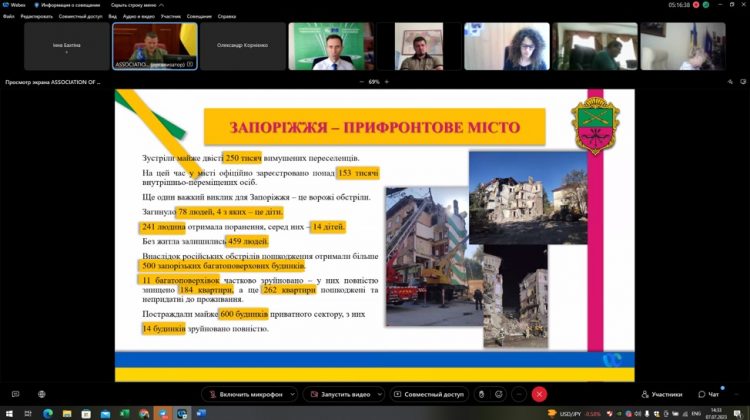The width and height of the screenshot is (750, 420).
Task: Click the red leave meeting button
Action: pos(540,394)
